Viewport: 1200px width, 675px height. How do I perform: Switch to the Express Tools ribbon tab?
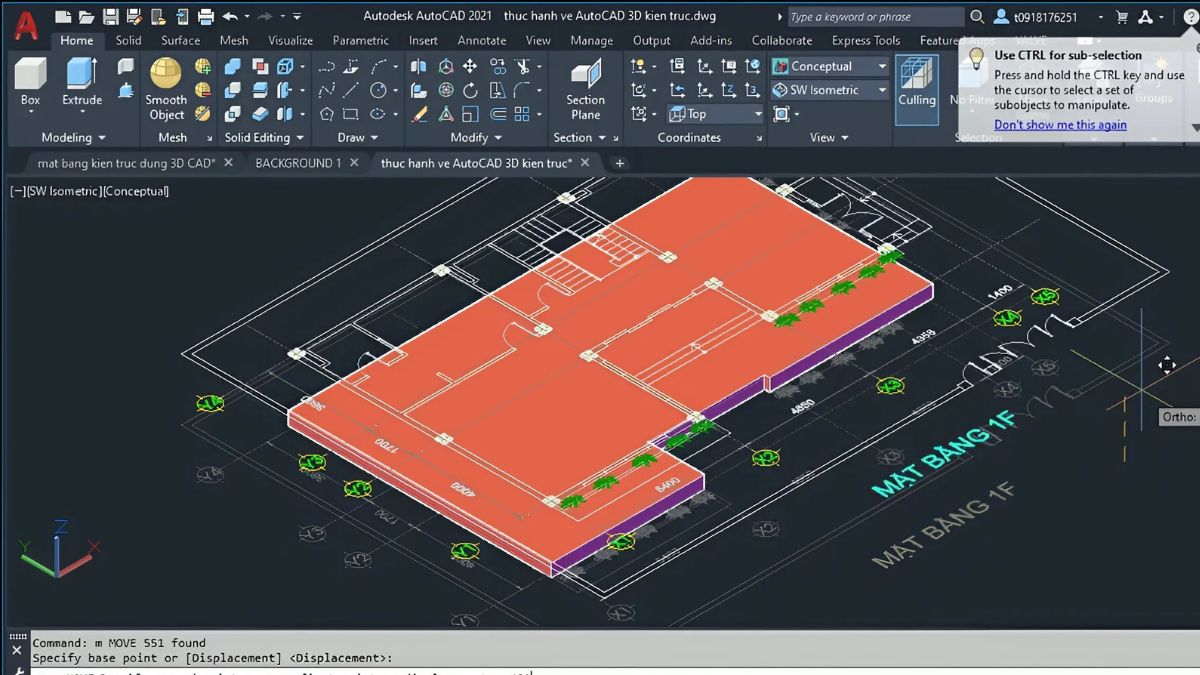coord(866,41)
